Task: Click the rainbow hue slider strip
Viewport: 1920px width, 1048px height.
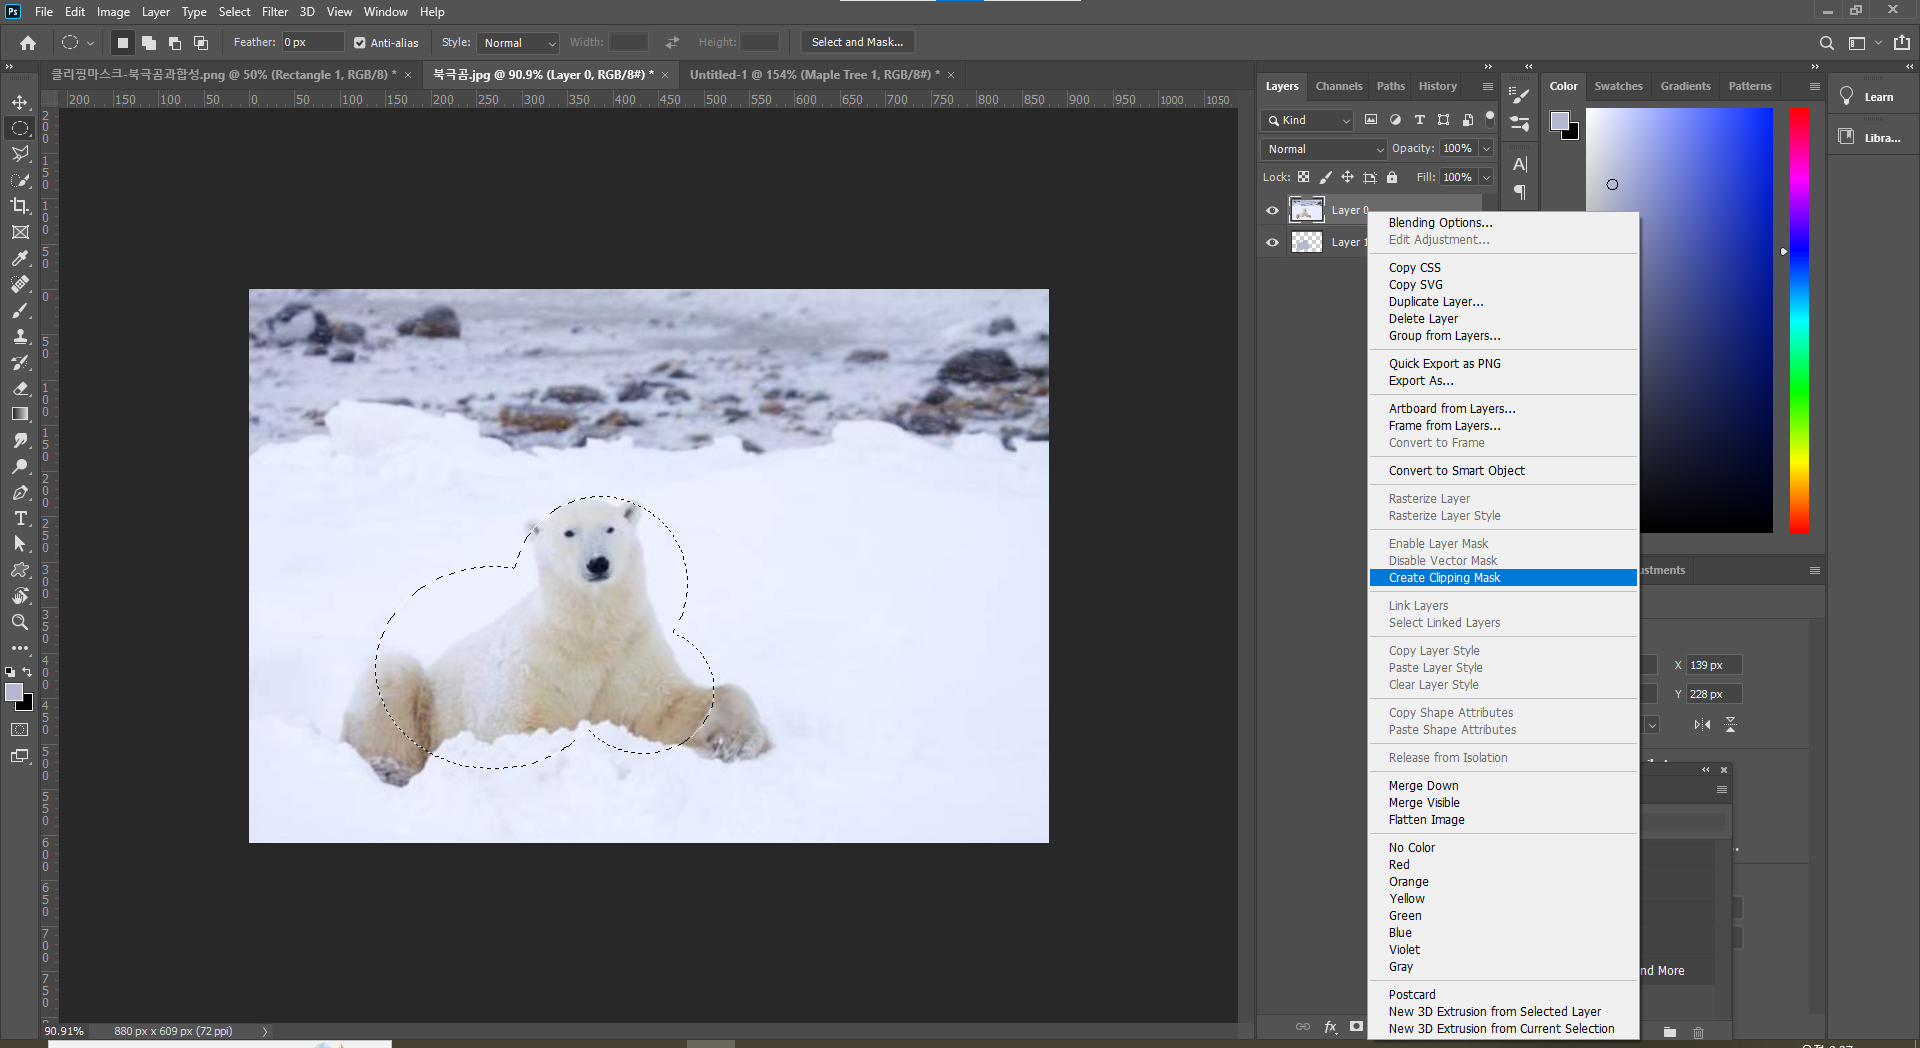Action: pos(1799,320)
